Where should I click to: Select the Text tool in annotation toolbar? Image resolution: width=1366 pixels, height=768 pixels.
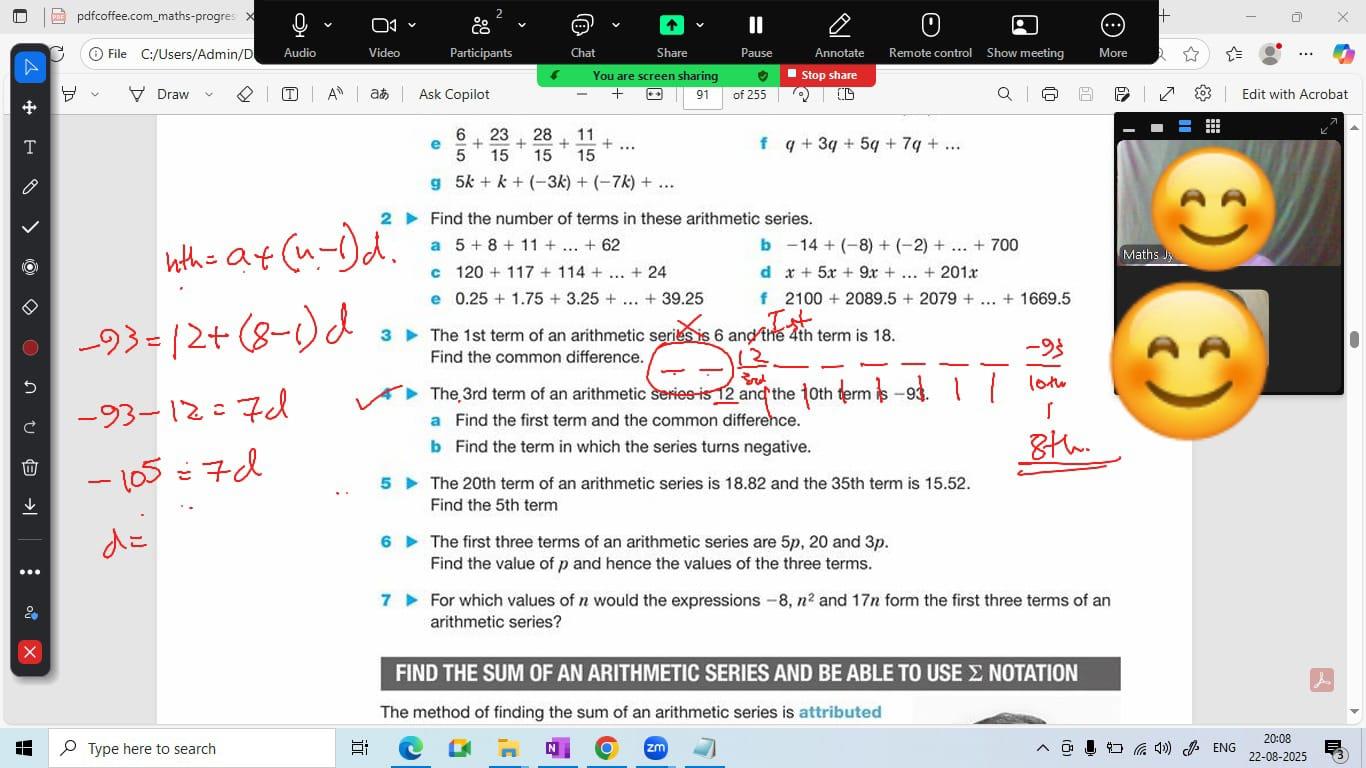click(30, 147)
